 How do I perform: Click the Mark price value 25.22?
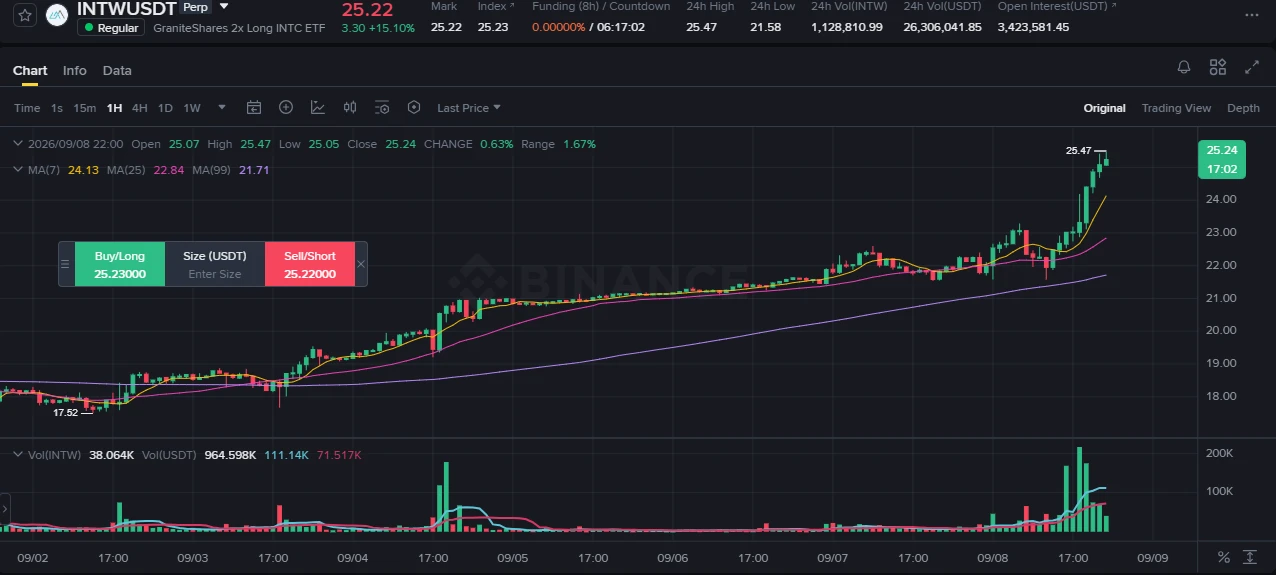[x=446, y=27]
